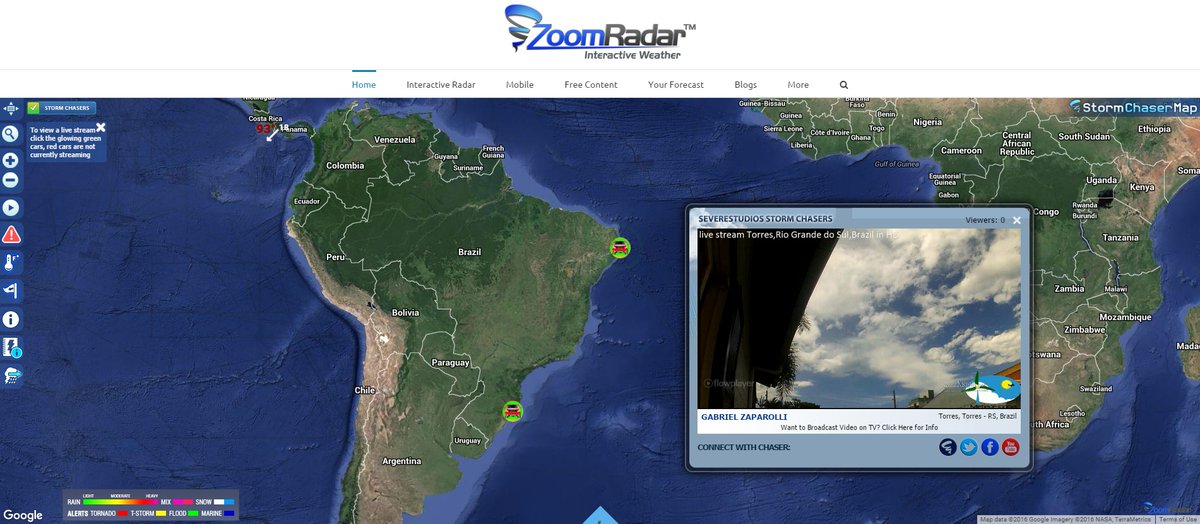The height and width of the screenshot is (524, 1200).
Task: Click the Bolivia map label
Action: [x=405, y=313]
